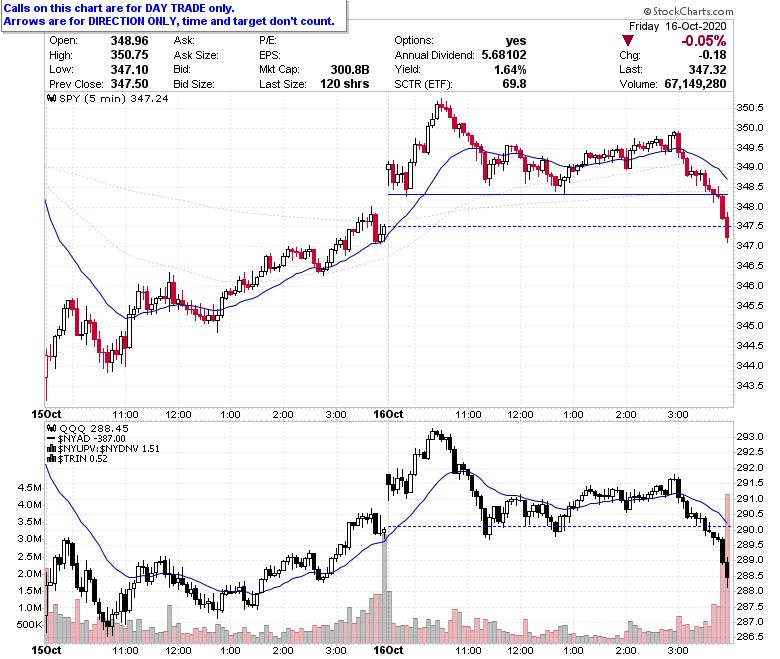The height and width of the screenshot is (659, 780).
Task: Click the Annual Dividend value 5.68102
Action: point(504,55)
